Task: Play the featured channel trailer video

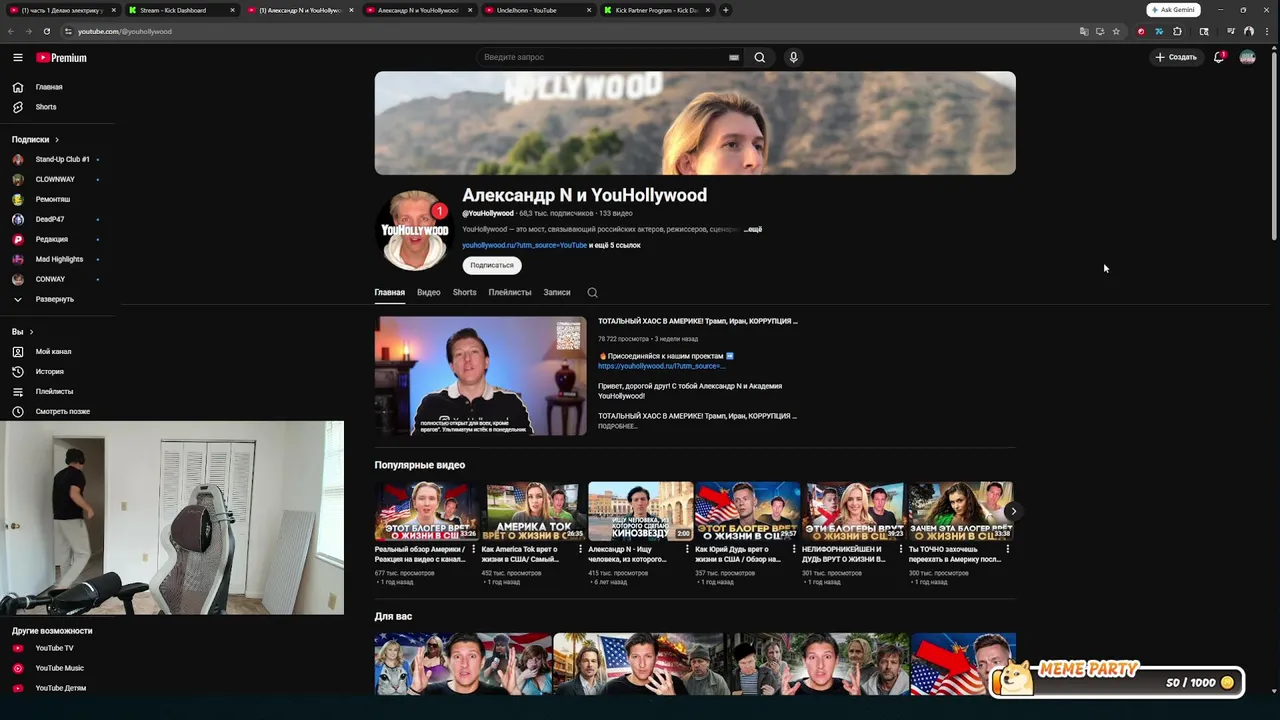Action: click(x=481, y=376)
